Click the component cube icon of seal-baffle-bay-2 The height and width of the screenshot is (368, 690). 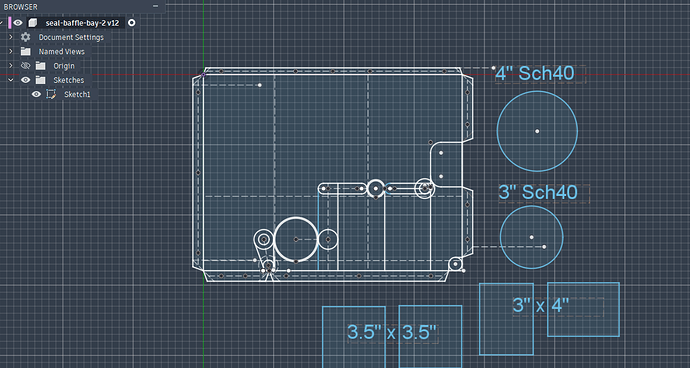32,22
